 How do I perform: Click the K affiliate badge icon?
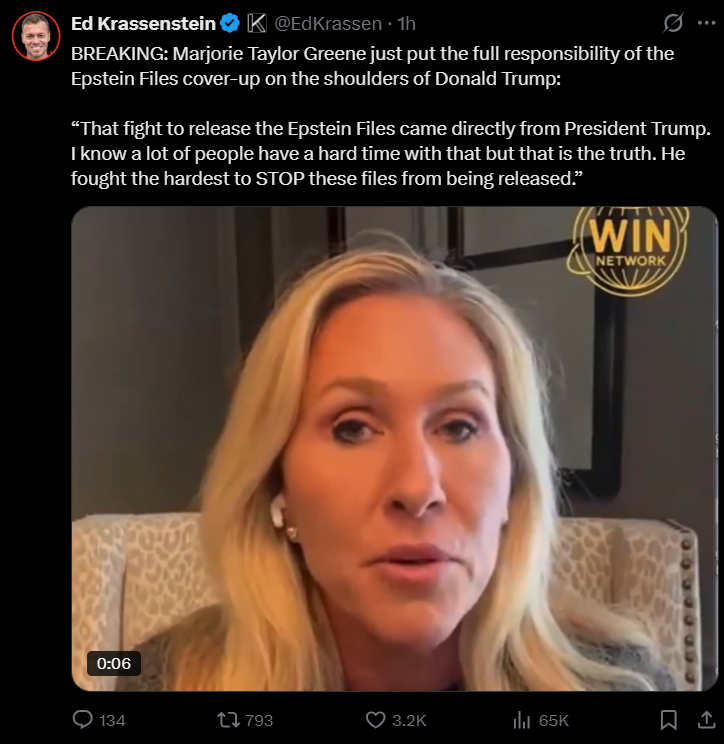click(257, 23)
